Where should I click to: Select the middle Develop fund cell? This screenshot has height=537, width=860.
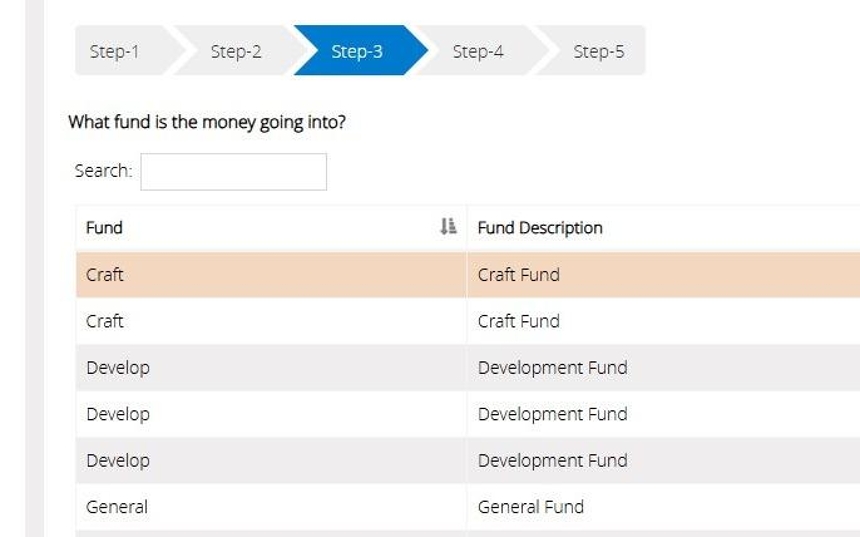click(118, 414)
